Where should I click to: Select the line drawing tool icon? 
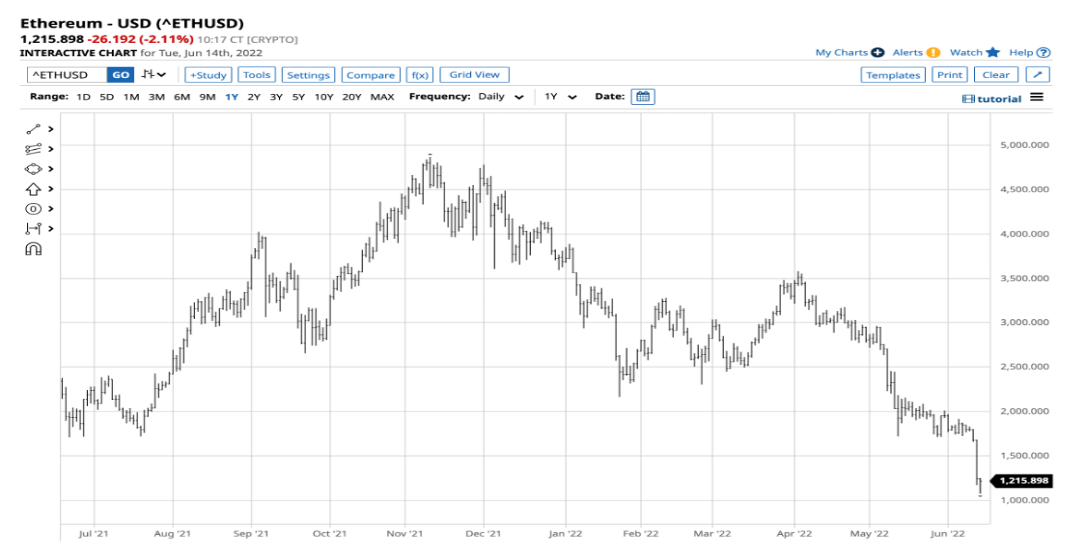coord(33,129)
